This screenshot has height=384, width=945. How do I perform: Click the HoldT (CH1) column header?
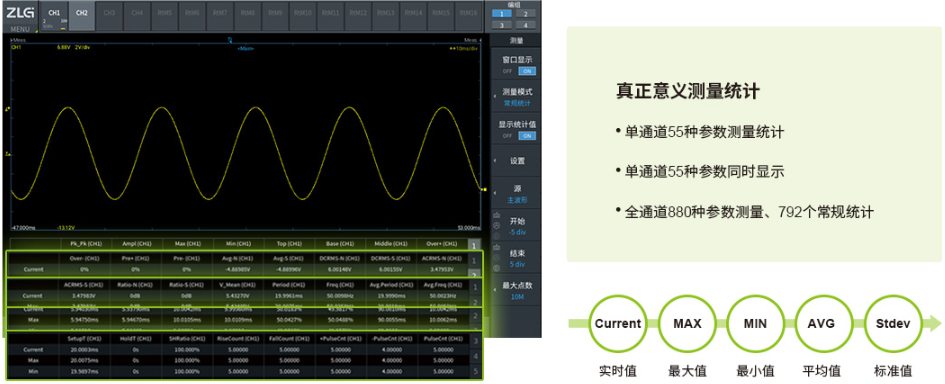pos(136,339)
